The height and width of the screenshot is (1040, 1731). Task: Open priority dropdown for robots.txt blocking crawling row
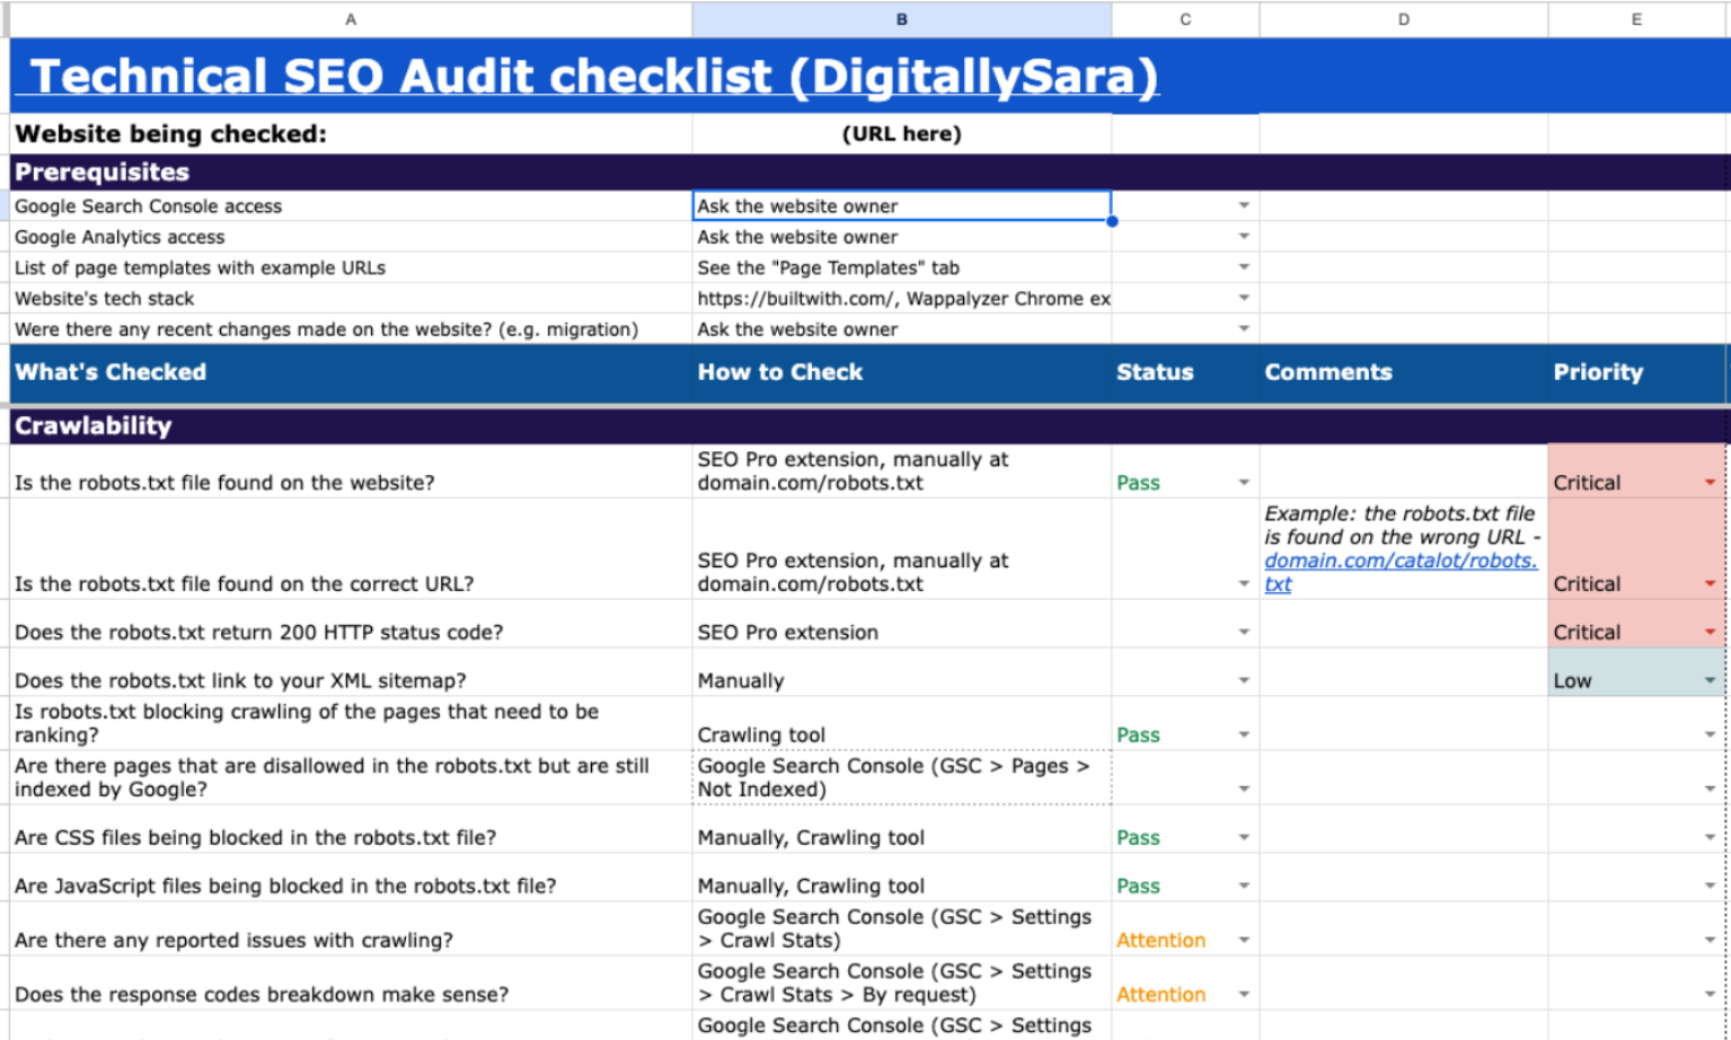[x=1710, y=734]
